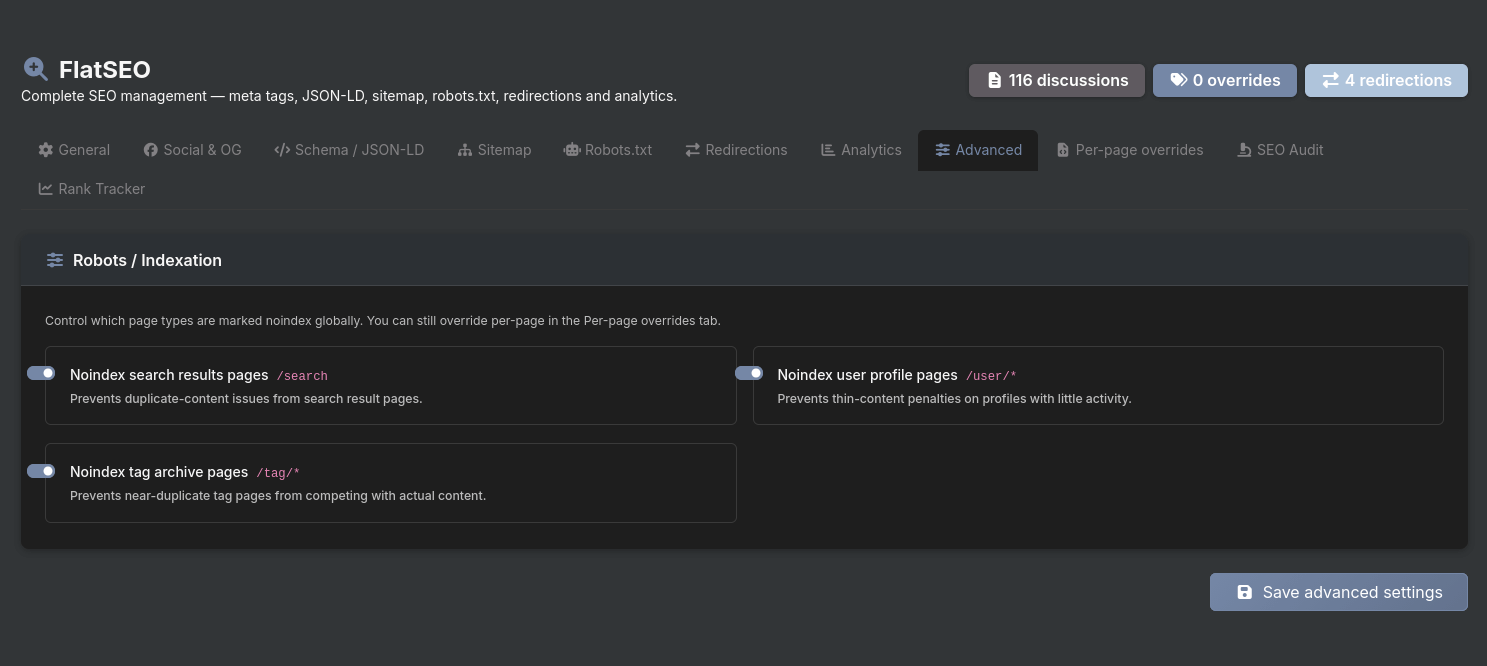Click the Facebook icon for Social & OG
This screenshot has width=1487, height=666.
pyautogui.click(x=151, y=150)
